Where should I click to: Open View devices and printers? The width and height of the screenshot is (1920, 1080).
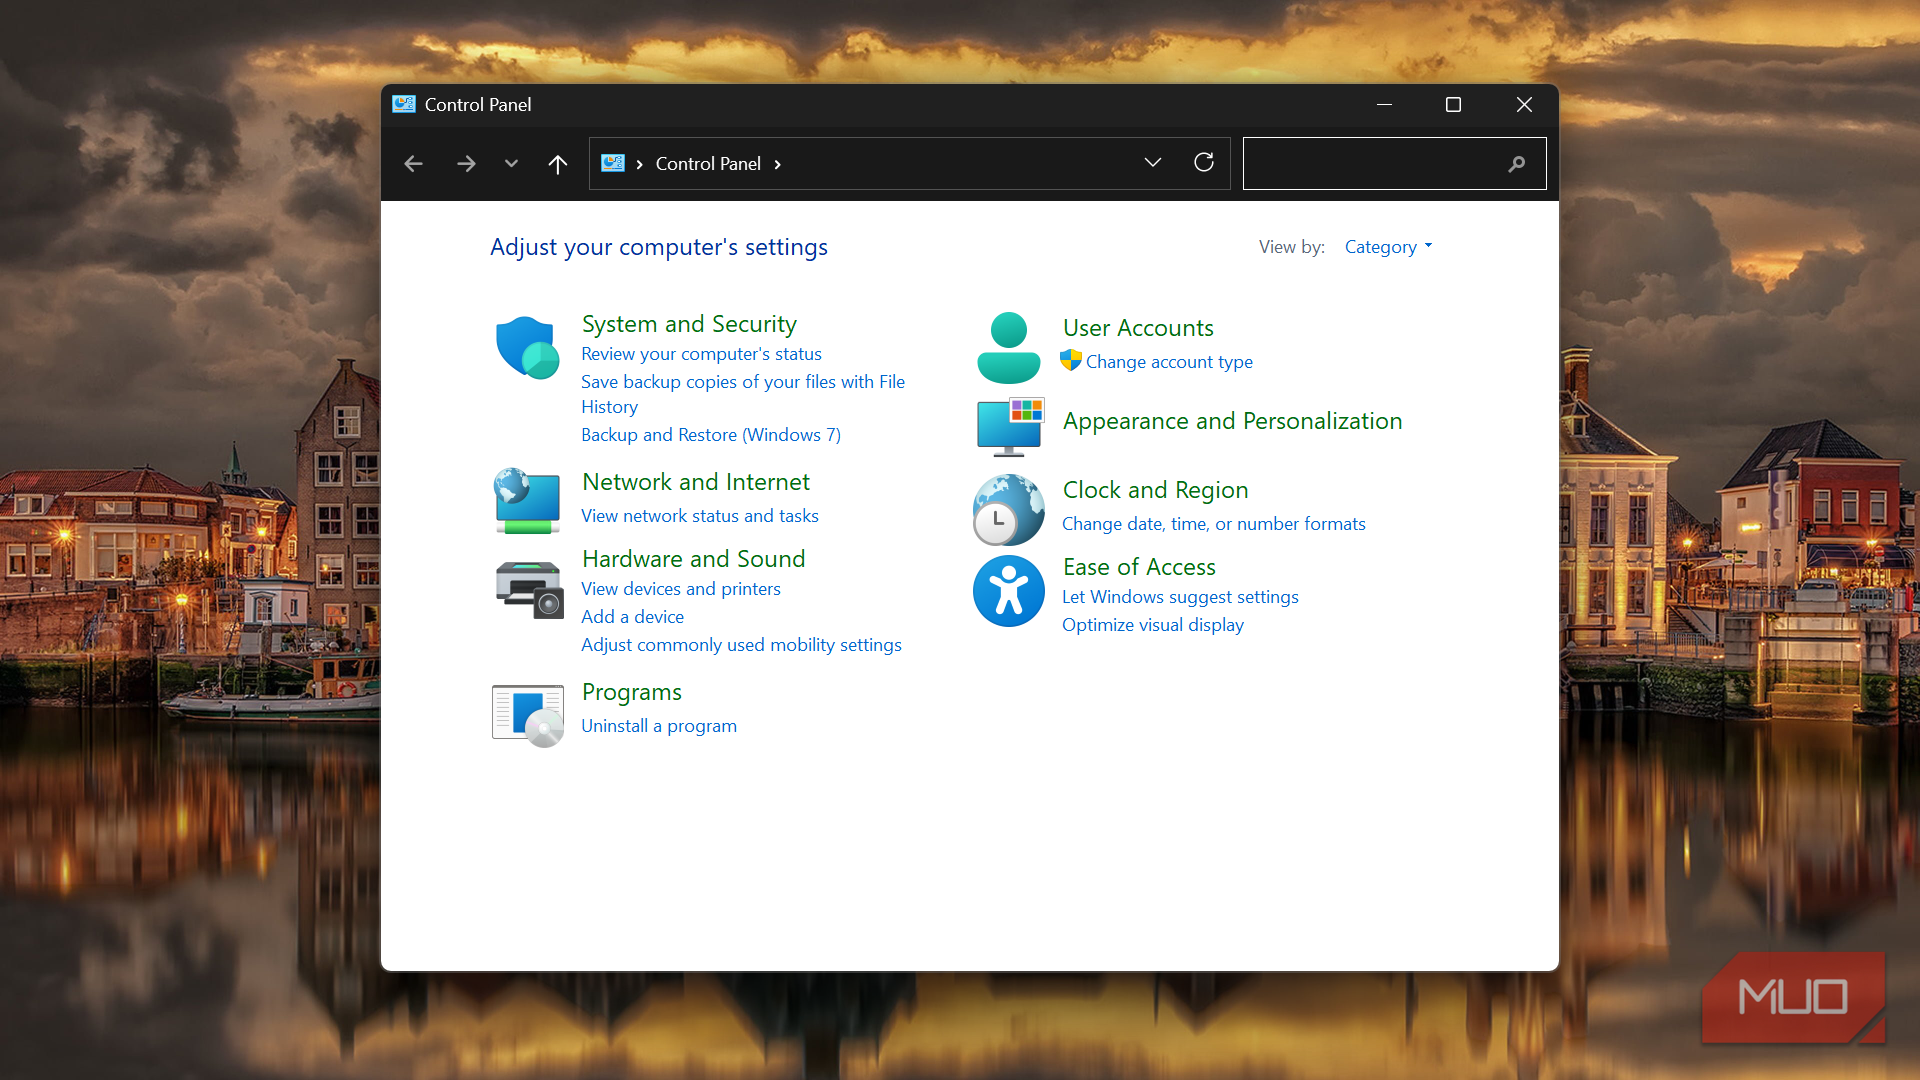[681, 589]
